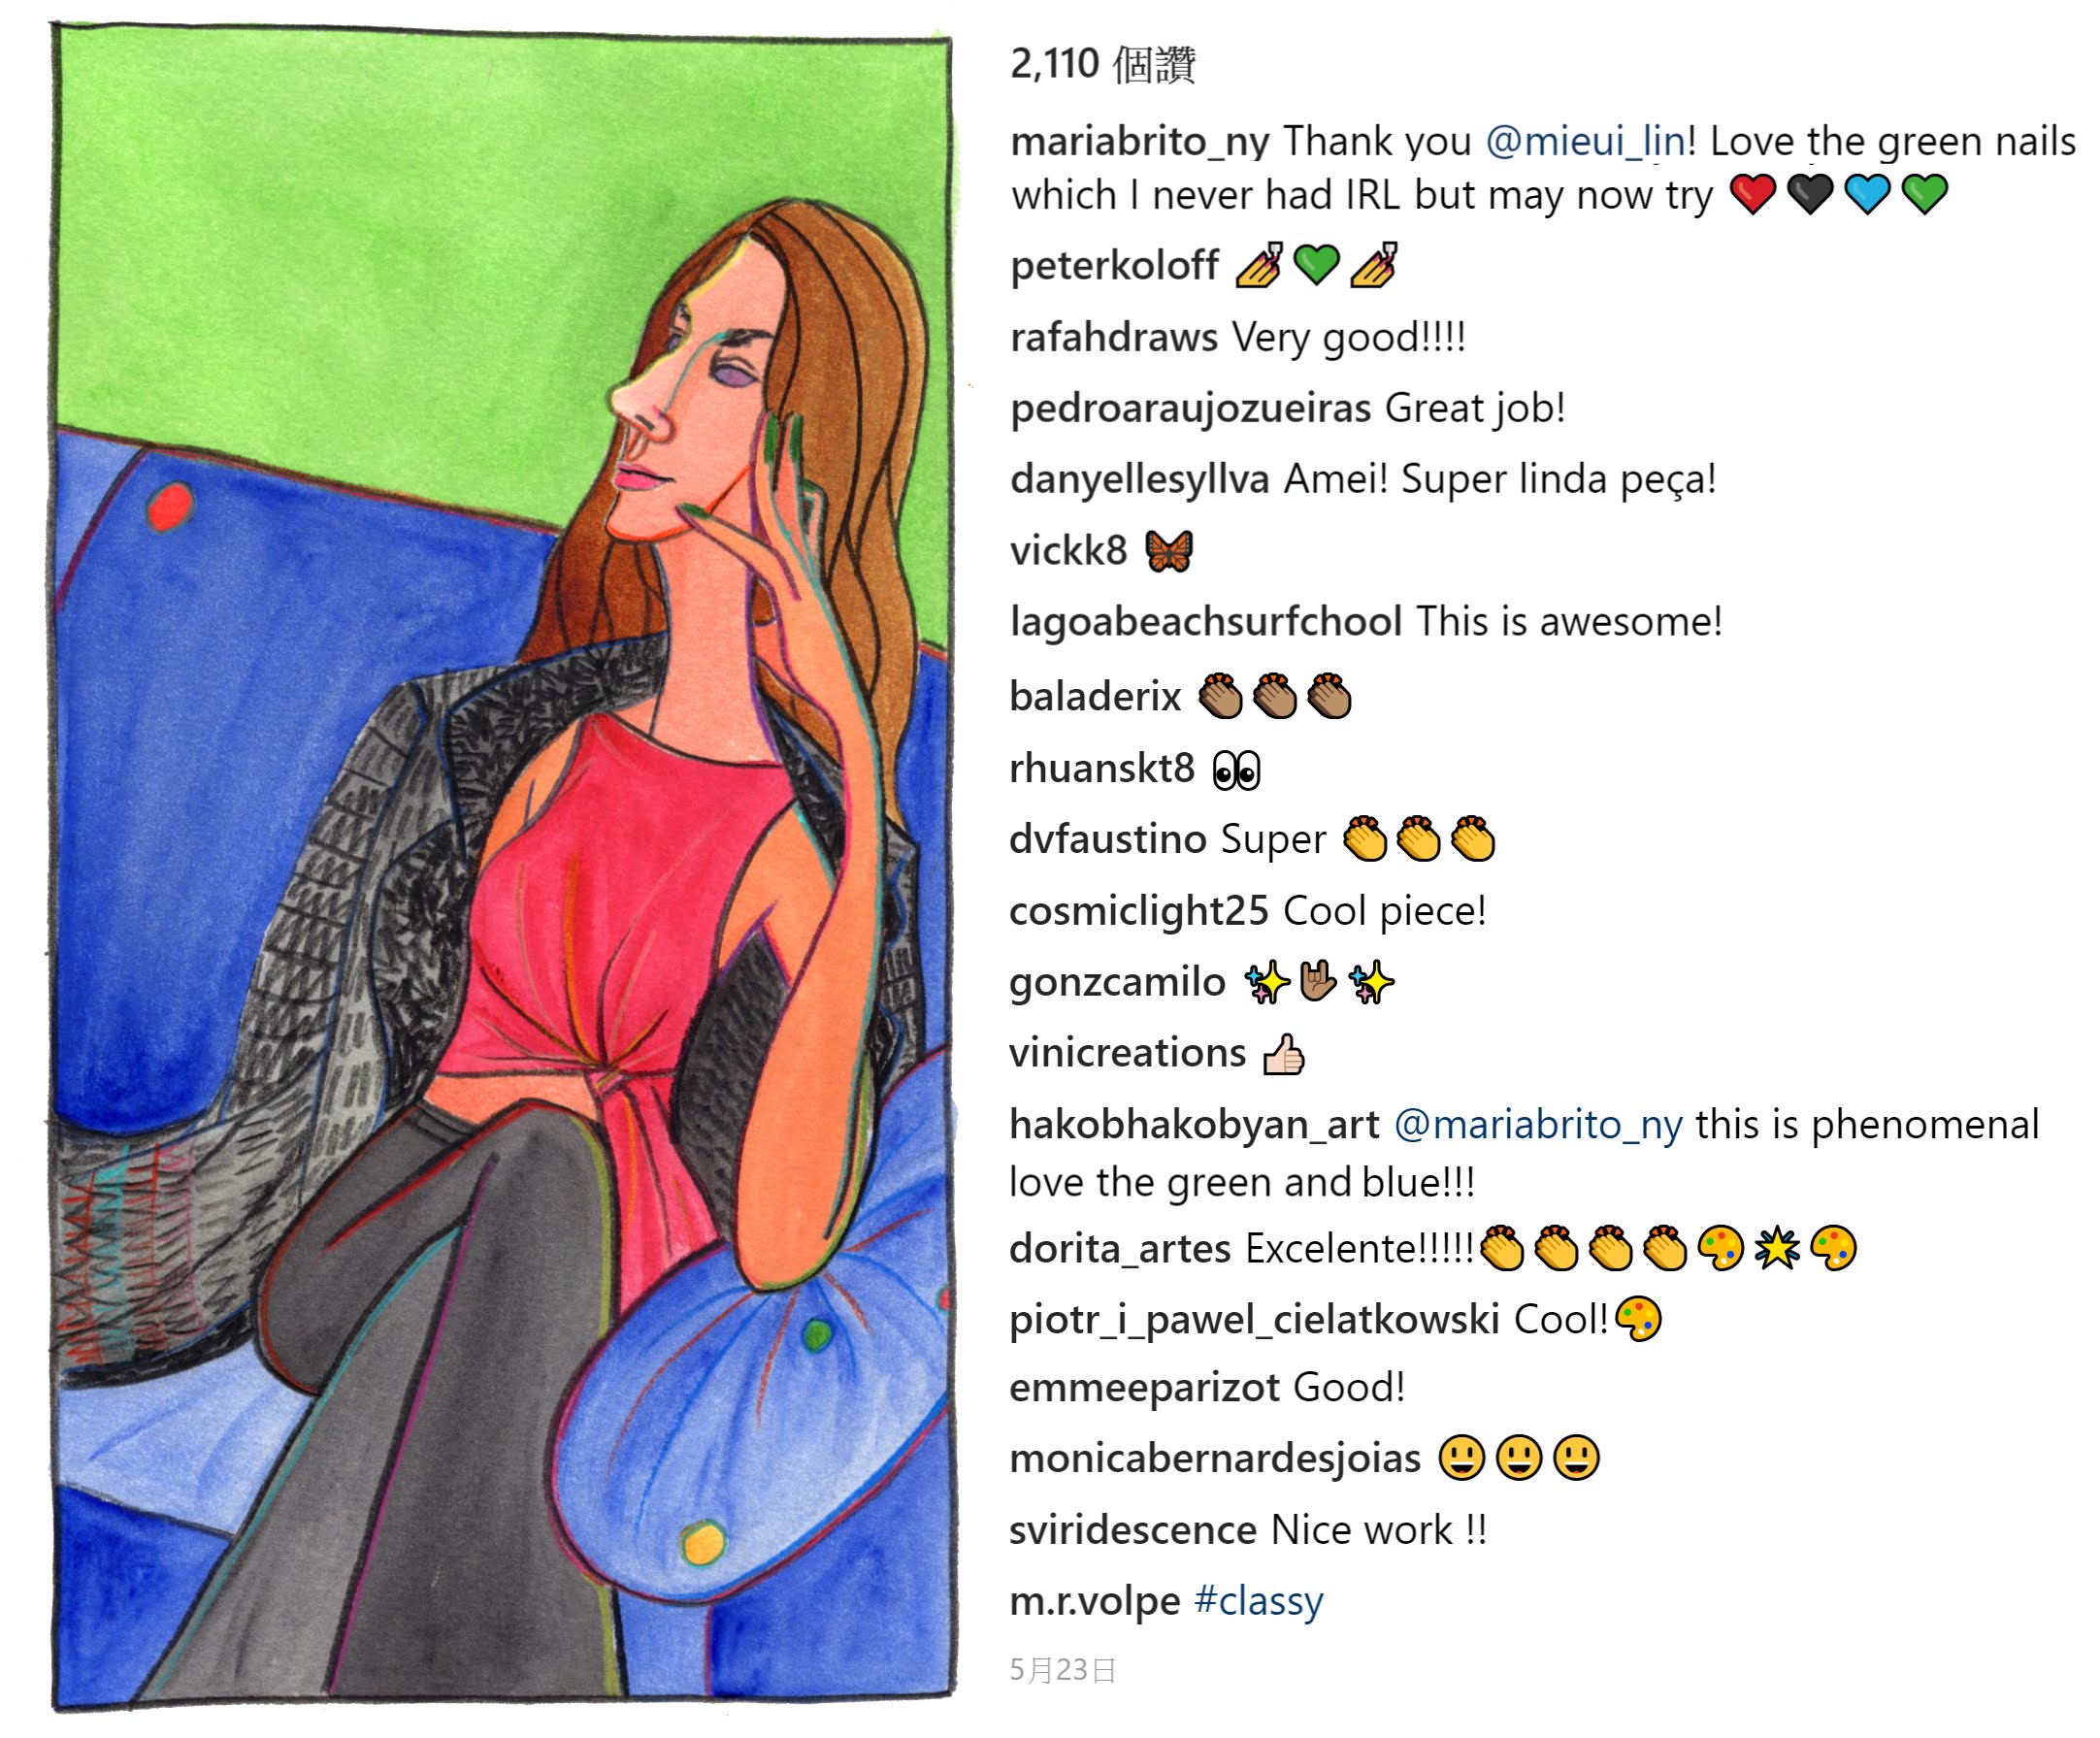Open the mariabrito_ny username in the caption

[1139, 143]
